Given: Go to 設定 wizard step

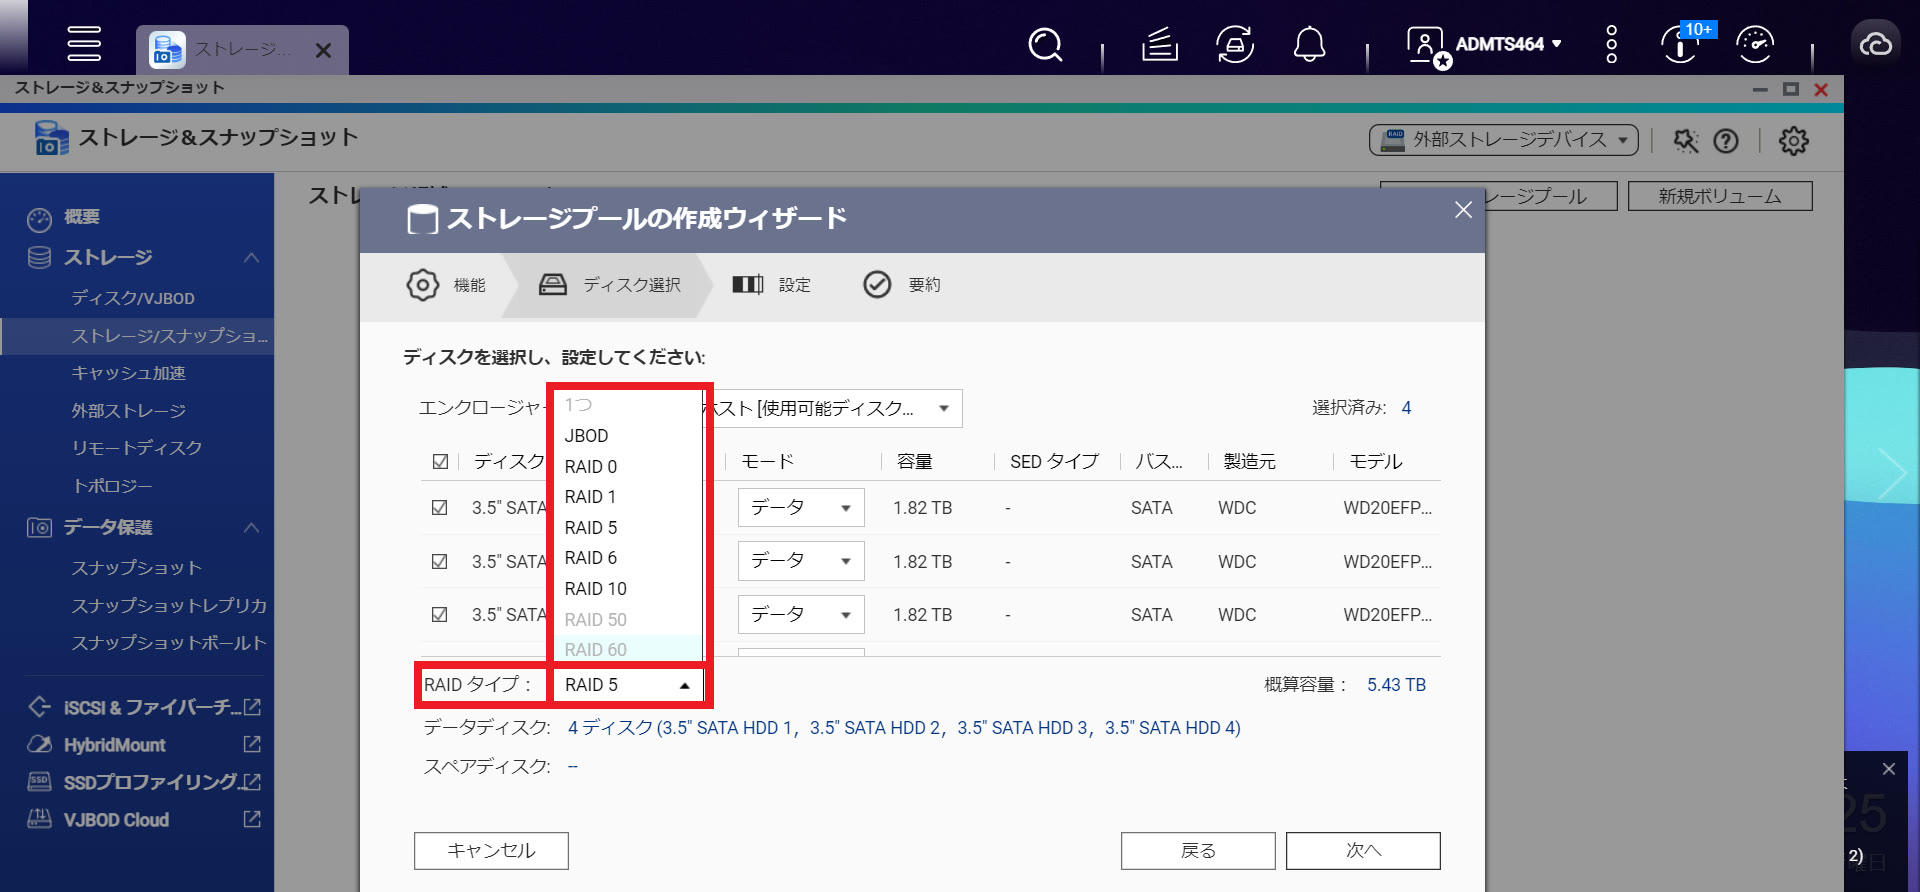Looking at the screenshot, I should [x=771, y=285].
